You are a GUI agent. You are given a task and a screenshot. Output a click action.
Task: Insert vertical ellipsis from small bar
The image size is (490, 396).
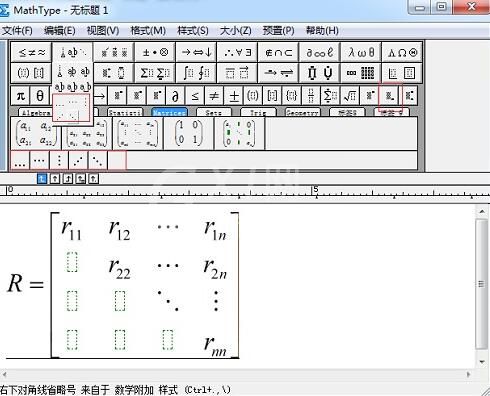(x=59, y=161)
